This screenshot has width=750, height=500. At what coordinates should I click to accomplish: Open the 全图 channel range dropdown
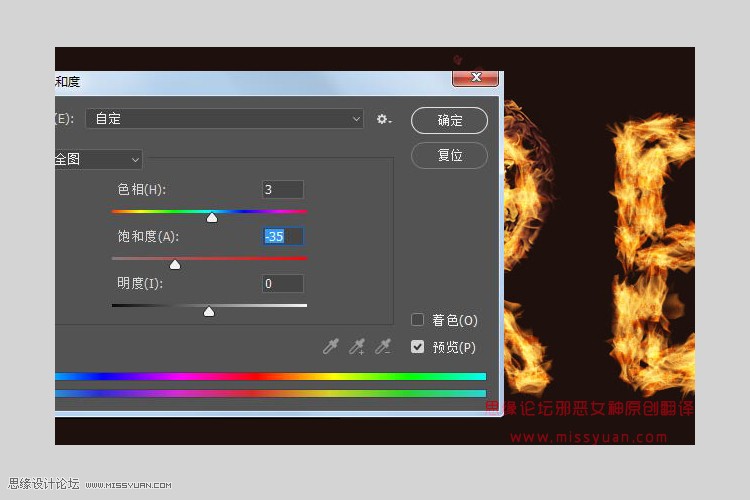98,159
